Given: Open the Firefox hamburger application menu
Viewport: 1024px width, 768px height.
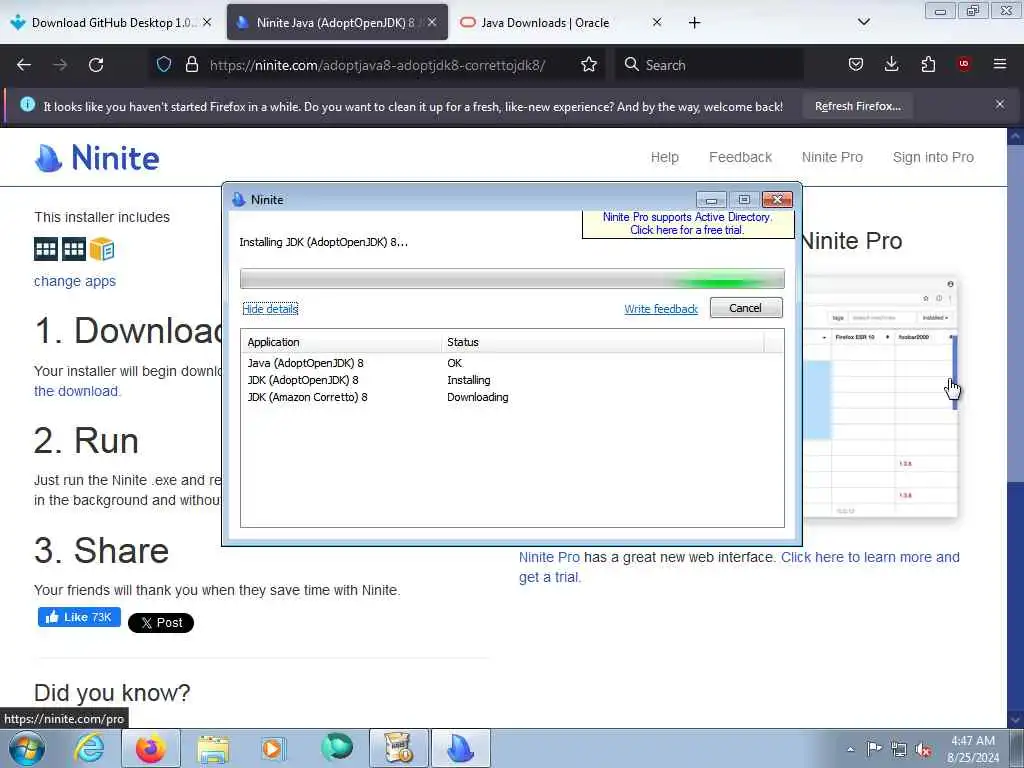Looking at the screenshot, I should point(1000,64).
